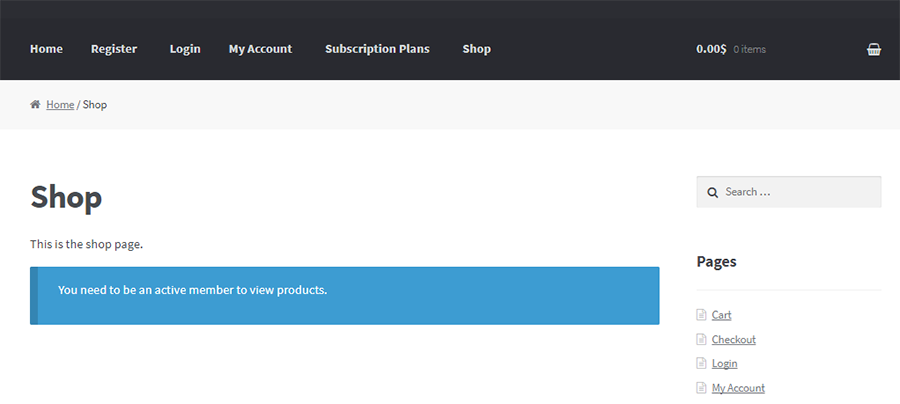
Task: Click the page icon beside Cart
Action: pos(701,314)
